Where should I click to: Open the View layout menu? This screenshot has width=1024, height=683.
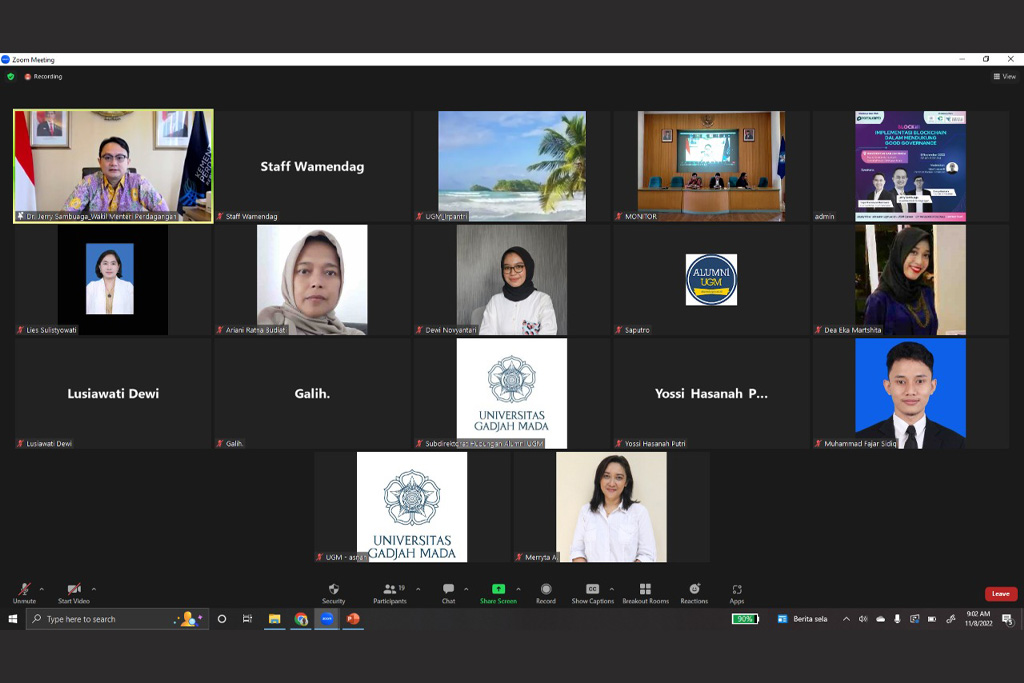1004,76
